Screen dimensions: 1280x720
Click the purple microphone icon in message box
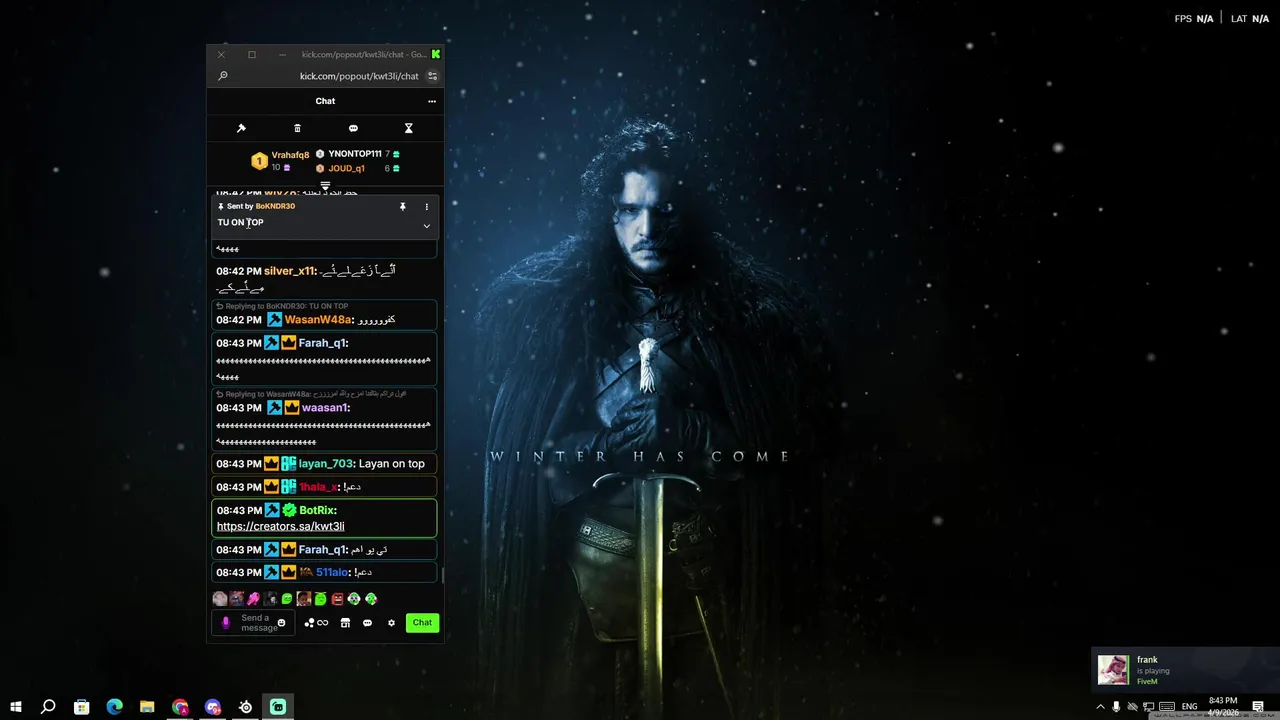point(225,623)
